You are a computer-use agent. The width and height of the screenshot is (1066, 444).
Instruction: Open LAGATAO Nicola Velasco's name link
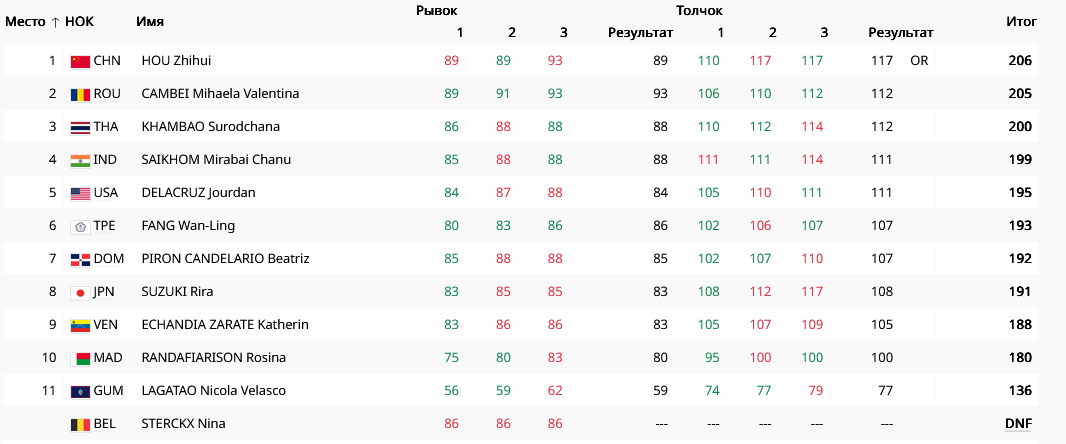[x=213, y=391]
